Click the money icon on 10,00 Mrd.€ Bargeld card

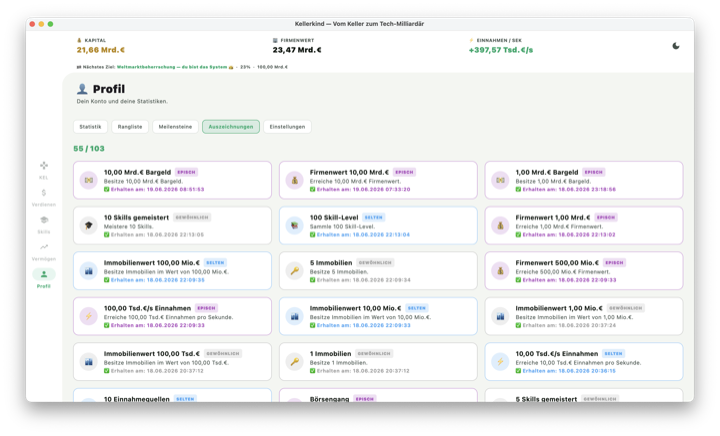[x=89, y=180]
